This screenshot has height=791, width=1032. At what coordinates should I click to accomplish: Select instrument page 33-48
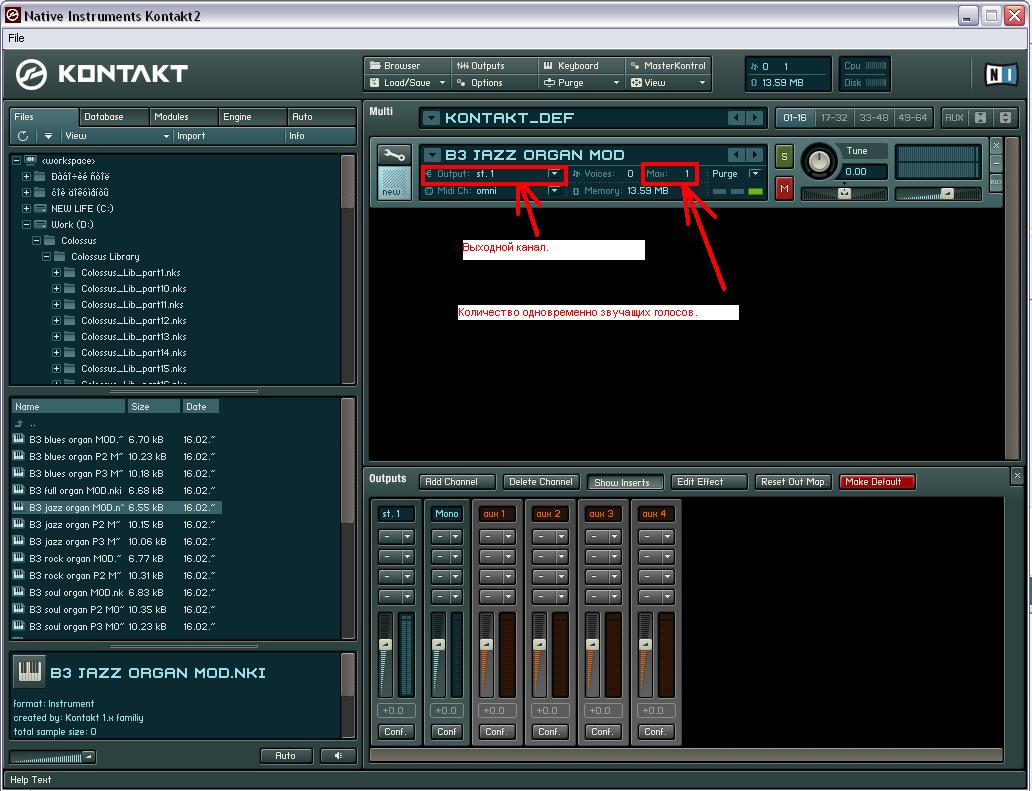[x=873, y=118]
